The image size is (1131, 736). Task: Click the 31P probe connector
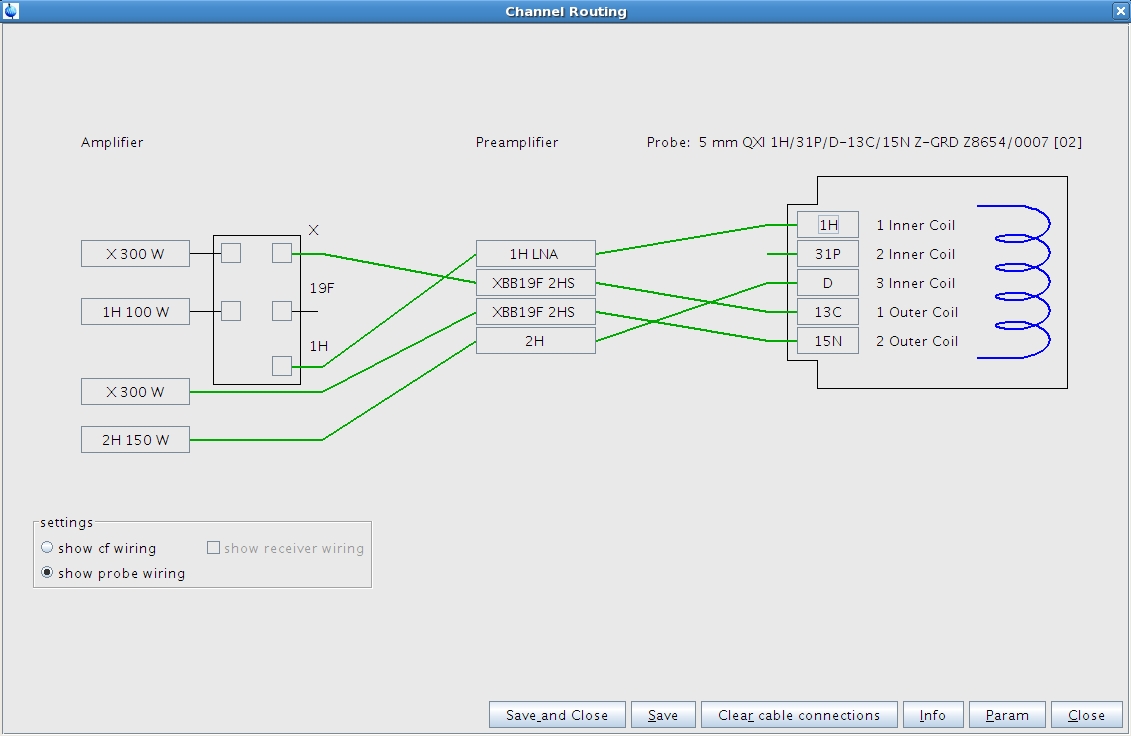pyautogui.click(x=828, y=254)
